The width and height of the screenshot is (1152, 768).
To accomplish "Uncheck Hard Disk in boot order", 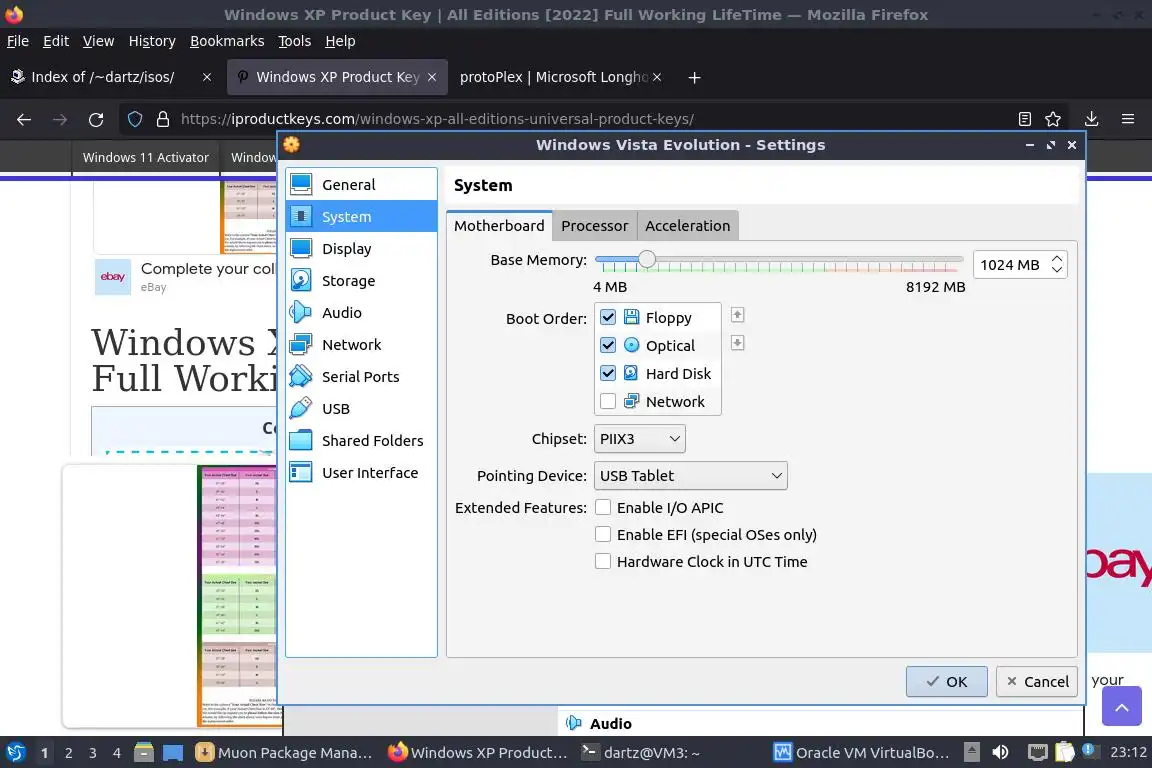I will tap(608, 373).
